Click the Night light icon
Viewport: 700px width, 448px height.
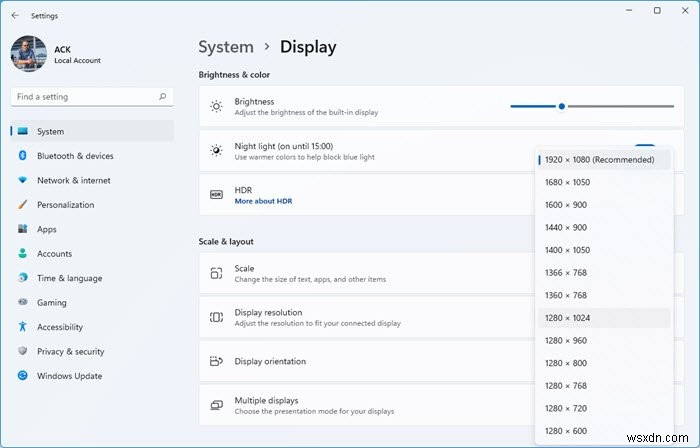[x=217, y=150]
